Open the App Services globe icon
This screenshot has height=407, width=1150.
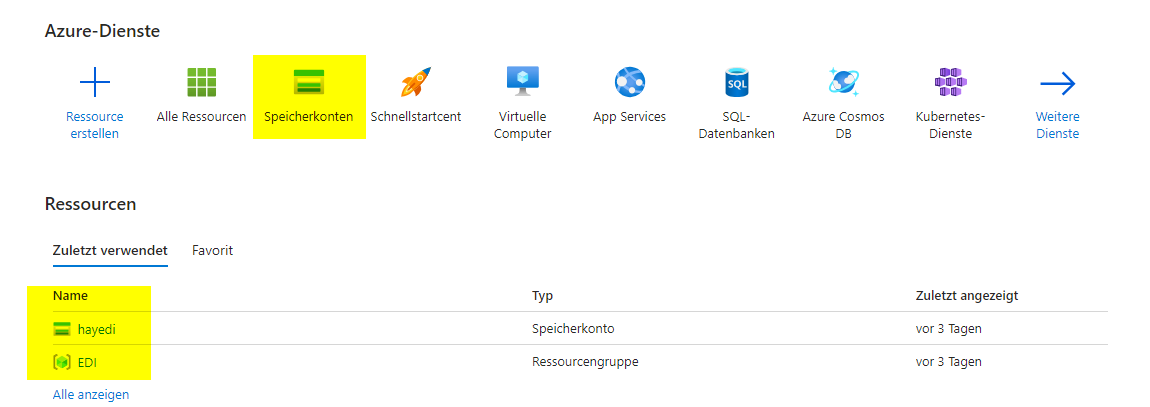[629, 82]
